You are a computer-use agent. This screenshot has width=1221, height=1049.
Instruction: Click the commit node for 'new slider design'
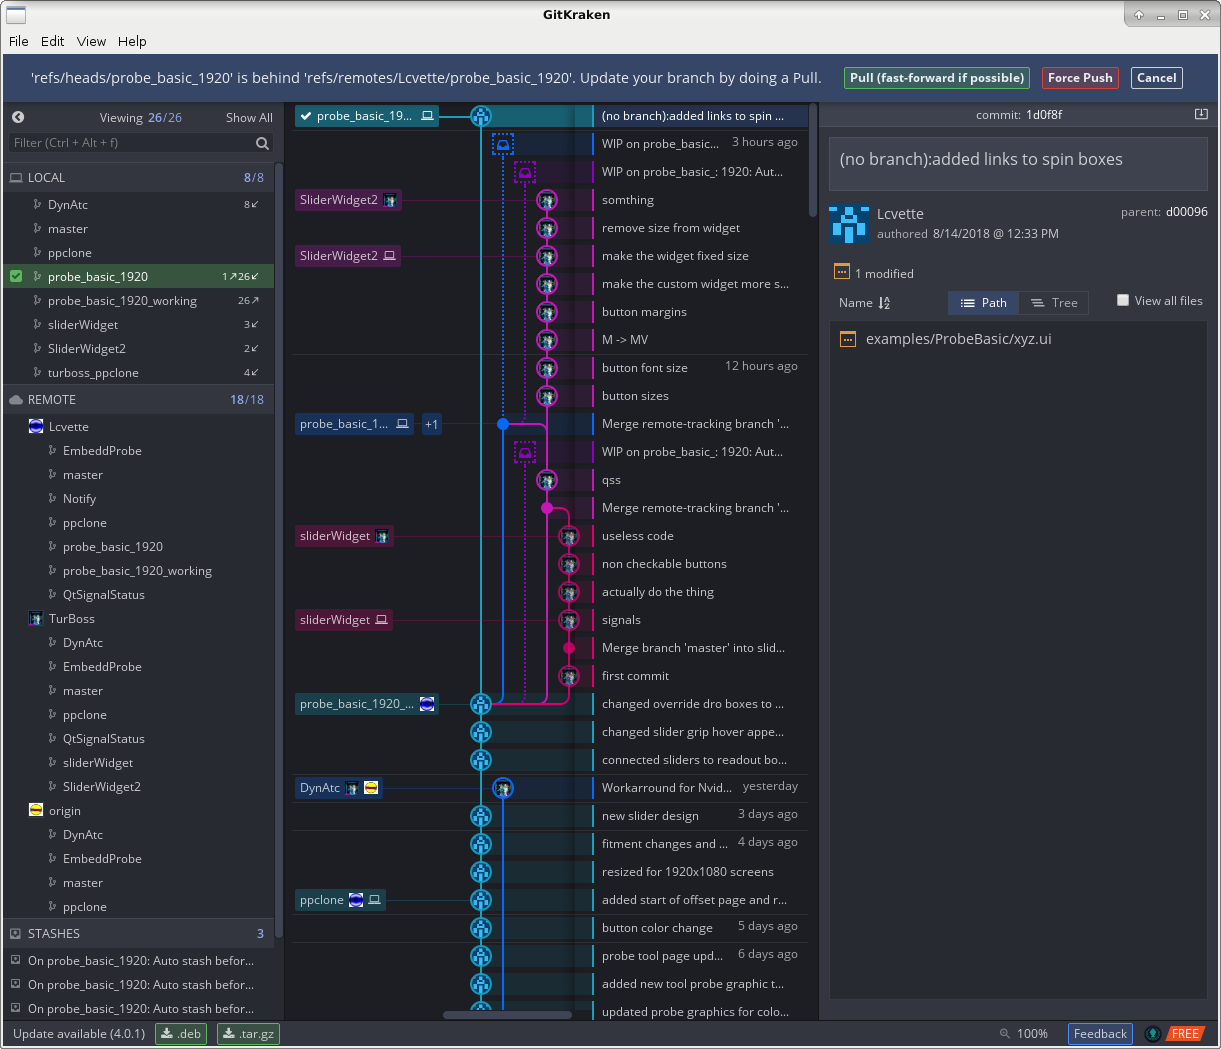pyautogui.click(x=481, y=816)
